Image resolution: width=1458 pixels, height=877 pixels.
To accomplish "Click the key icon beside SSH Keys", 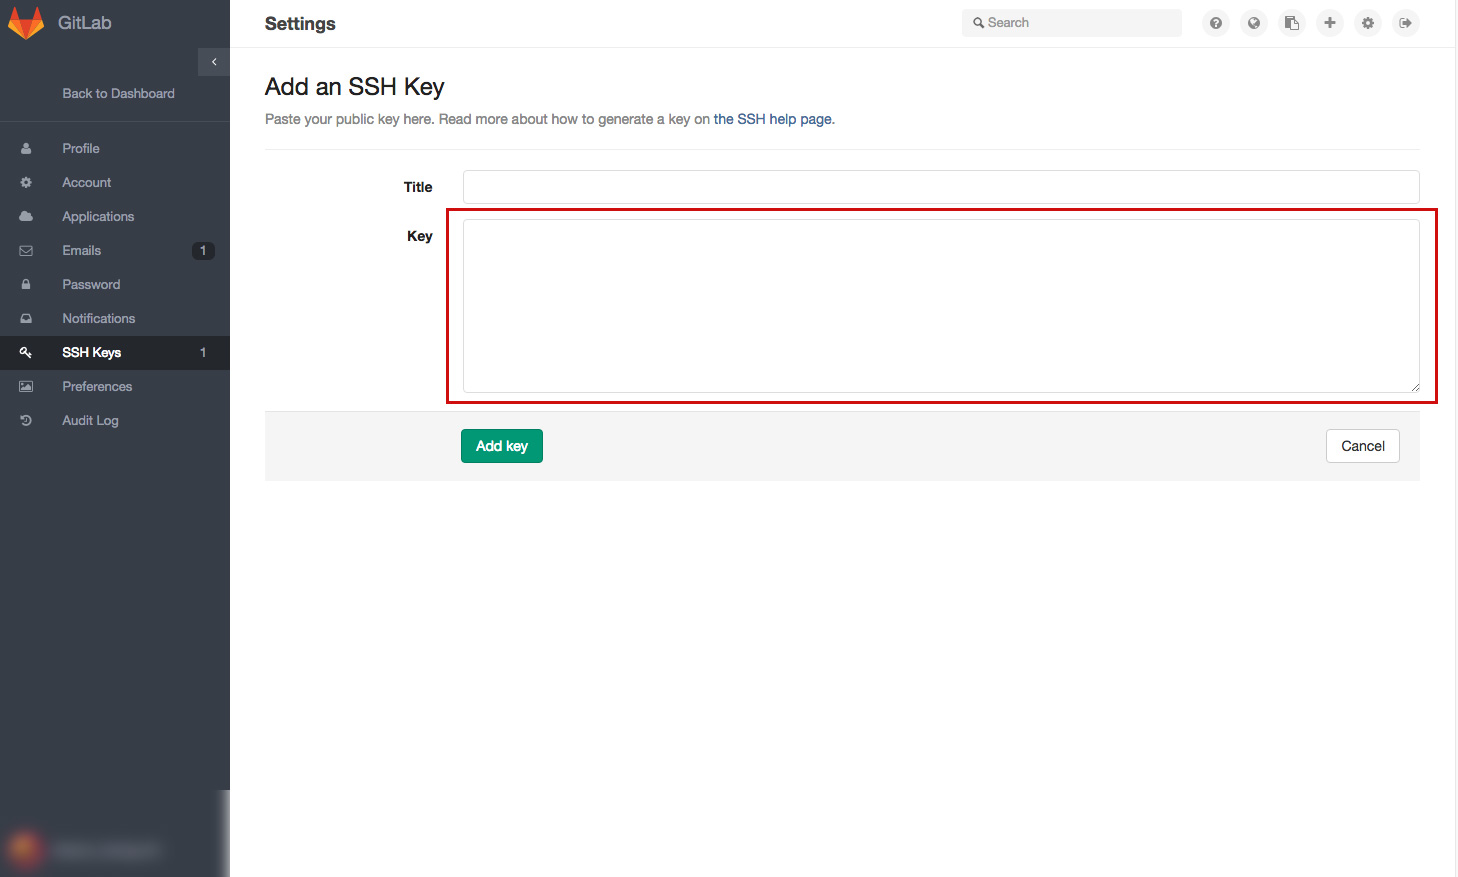I will [25, 352].
